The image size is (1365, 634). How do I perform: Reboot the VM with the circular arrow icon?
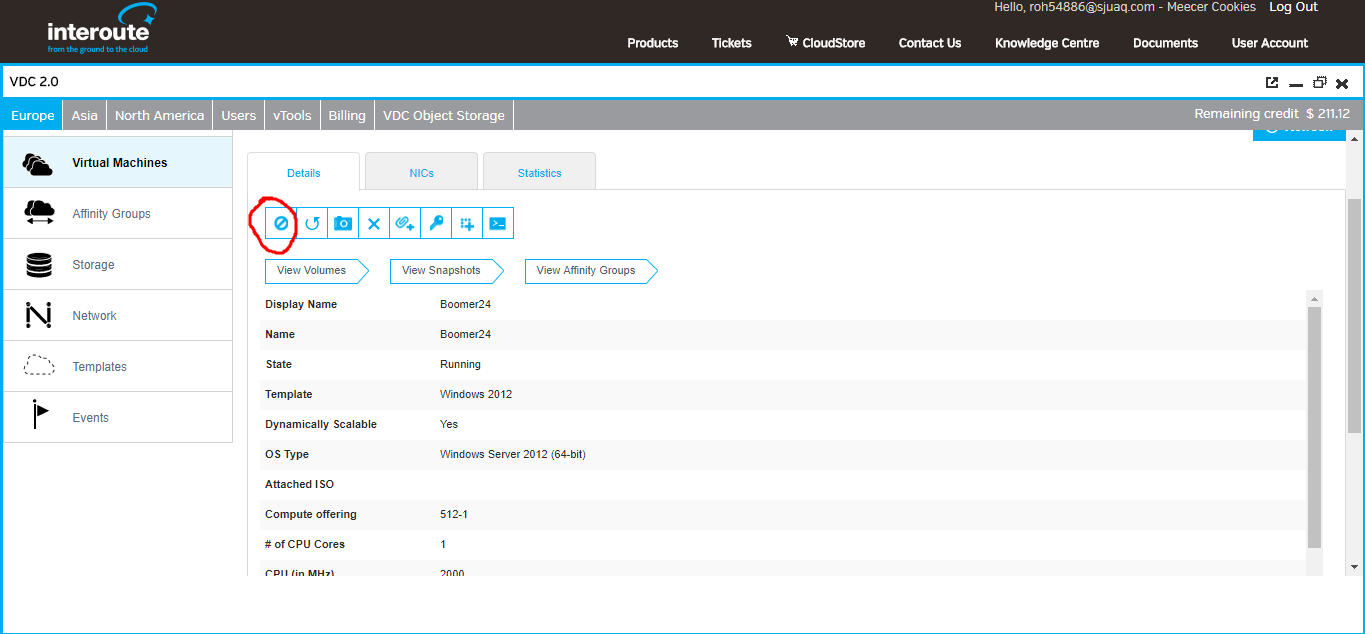point(312,224)
